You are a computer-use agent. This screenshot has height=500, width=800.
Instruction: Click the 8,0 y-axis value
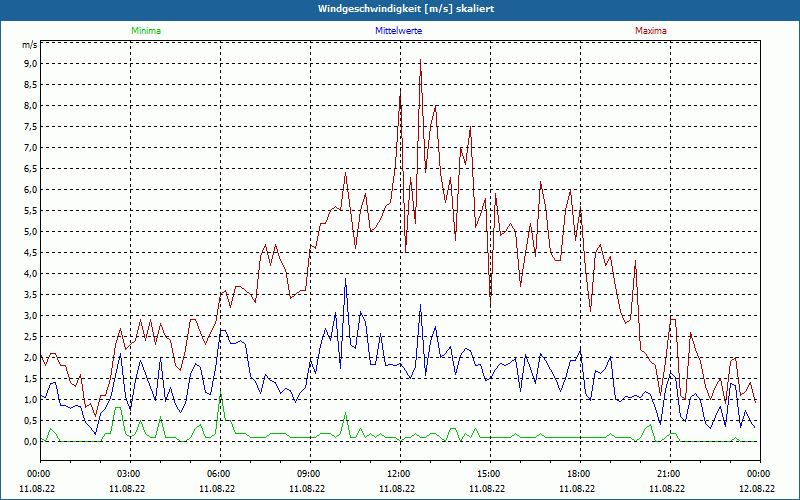[30, 106]
